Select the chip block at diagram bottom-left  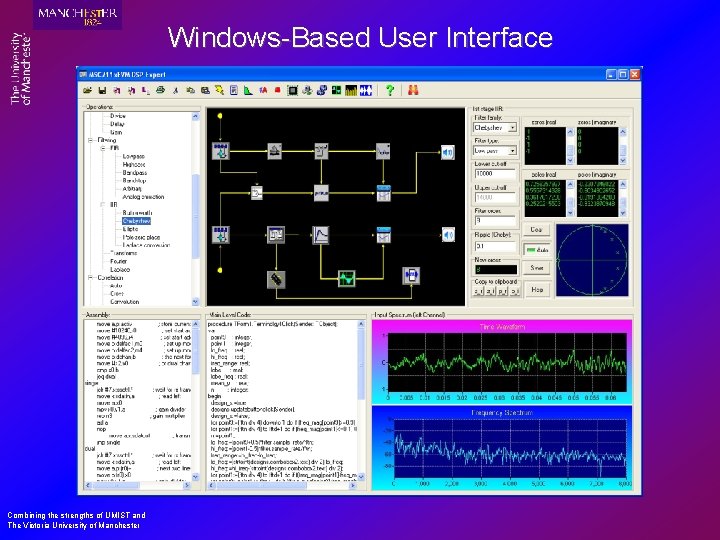tap(276, 279)
